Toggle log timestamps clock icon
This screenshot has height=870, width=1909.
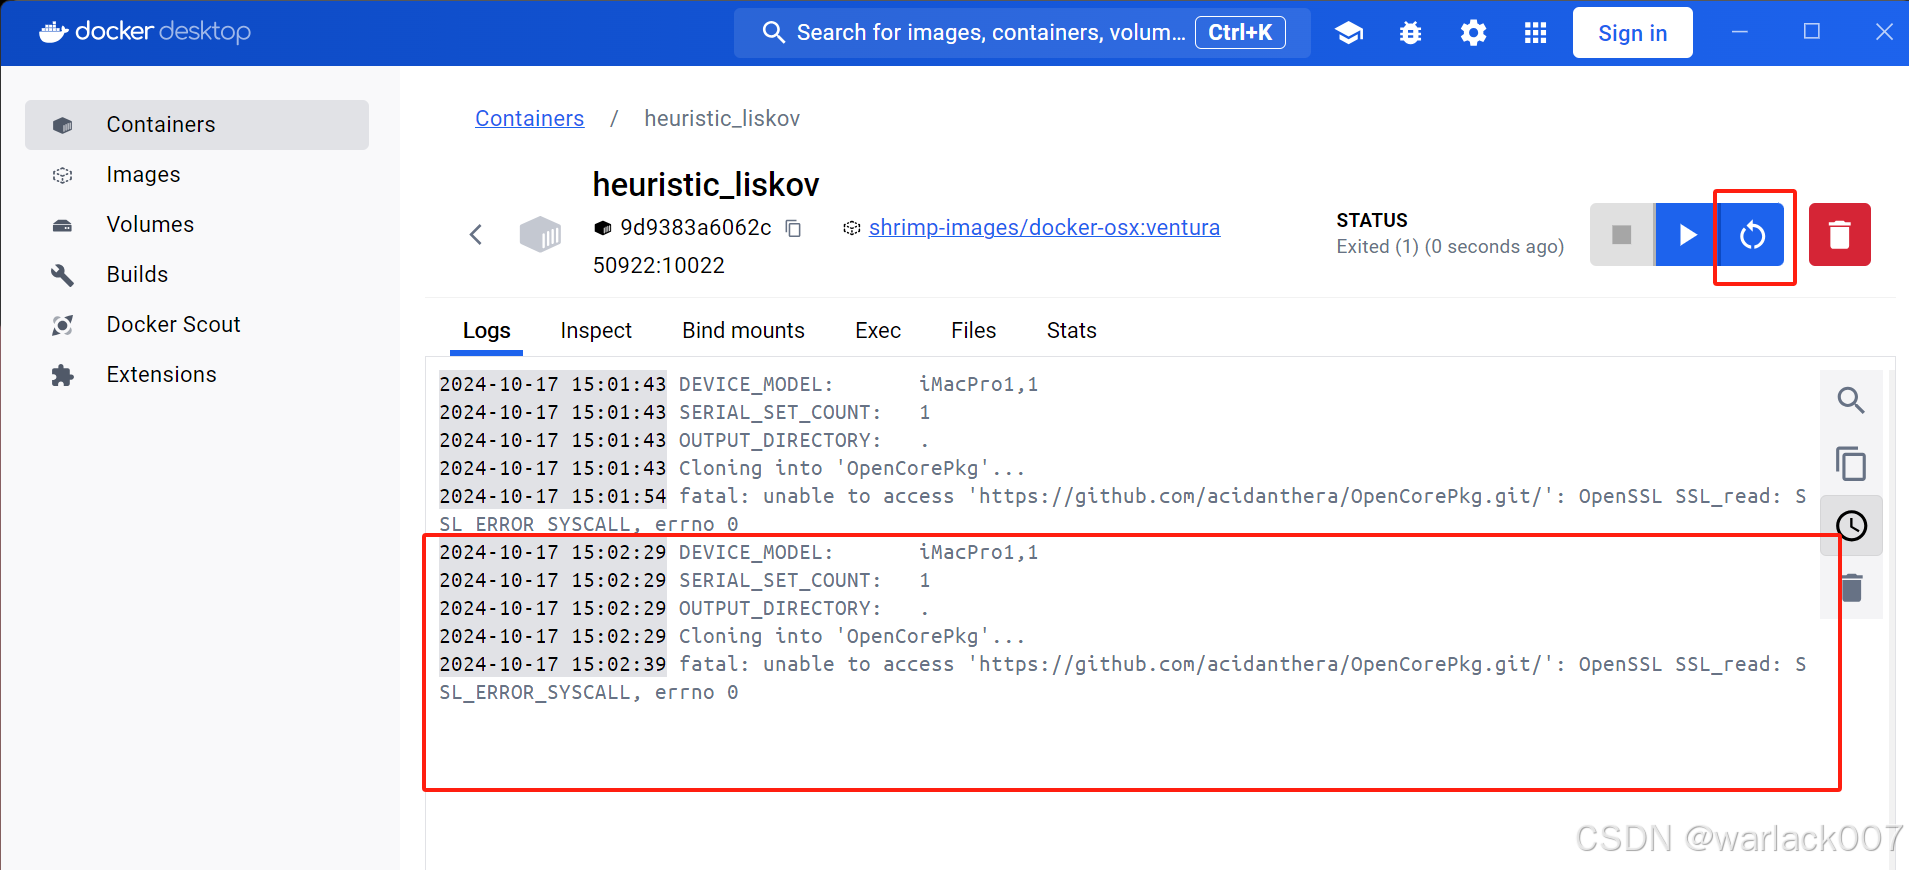(1851, 526)
